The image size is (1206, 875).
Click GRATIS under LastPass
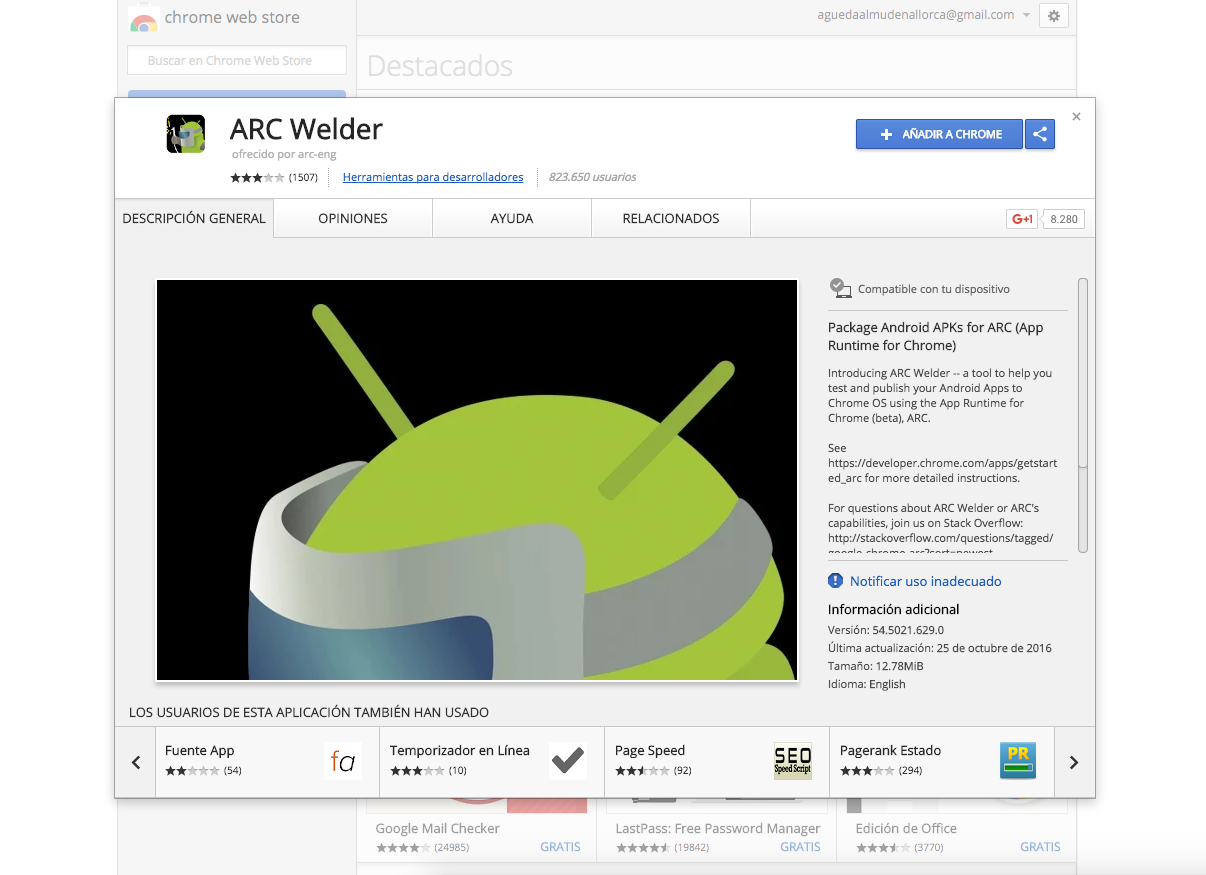click(x=800, y=847)
